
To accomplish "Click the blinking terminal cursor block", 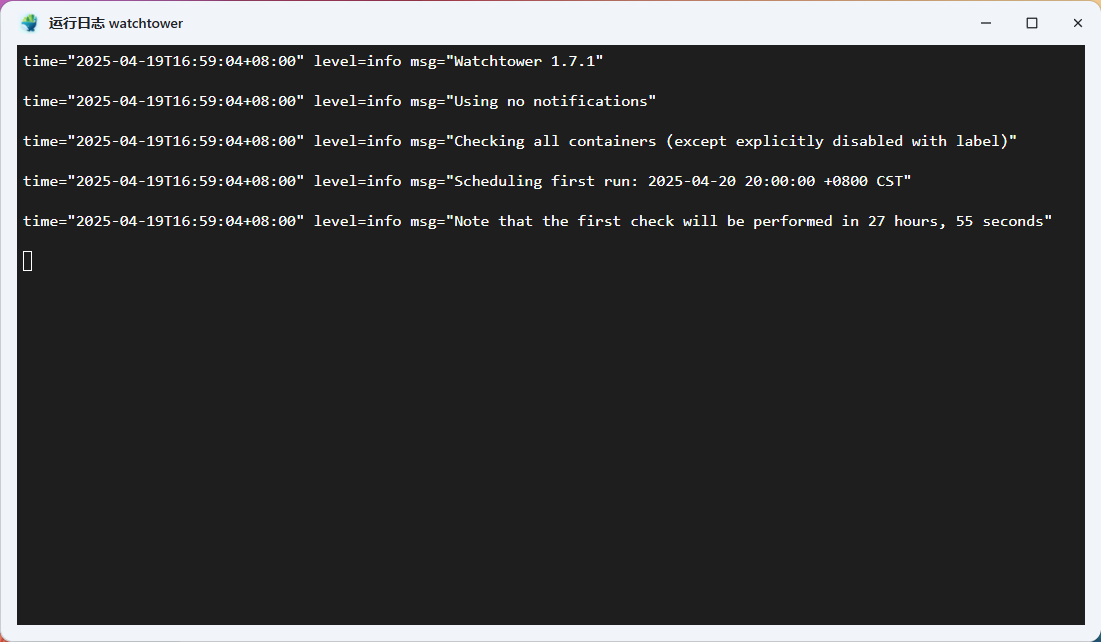I will click(x=28, y=261).
